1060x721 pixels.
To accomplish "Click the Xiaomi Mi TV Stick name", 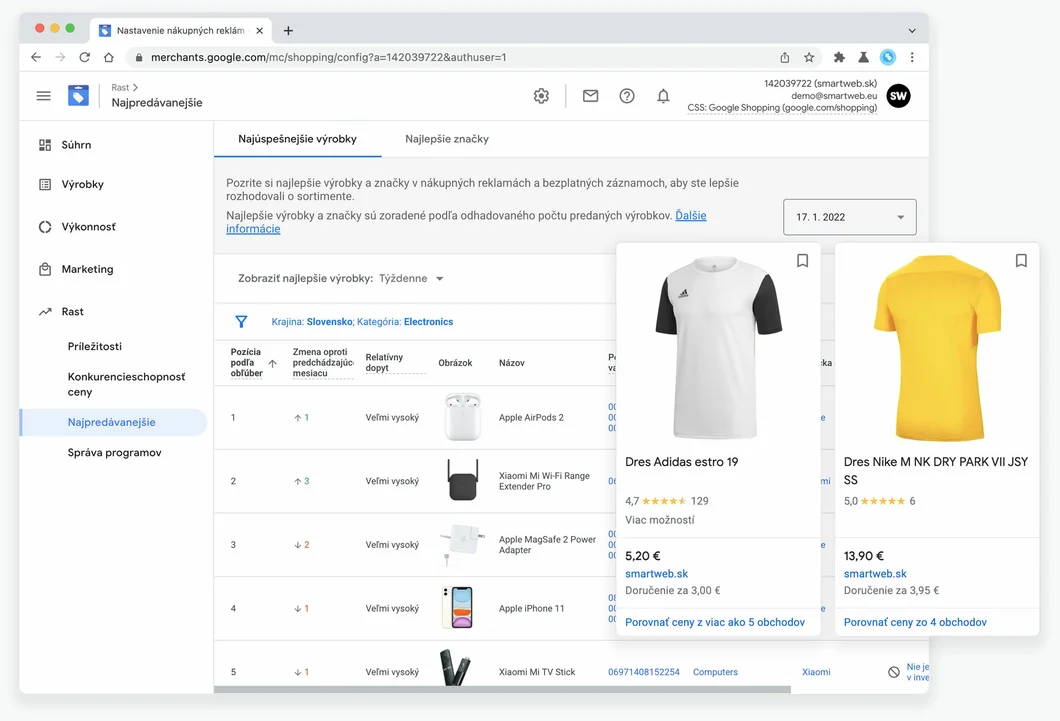I will [x=537, y=672].
